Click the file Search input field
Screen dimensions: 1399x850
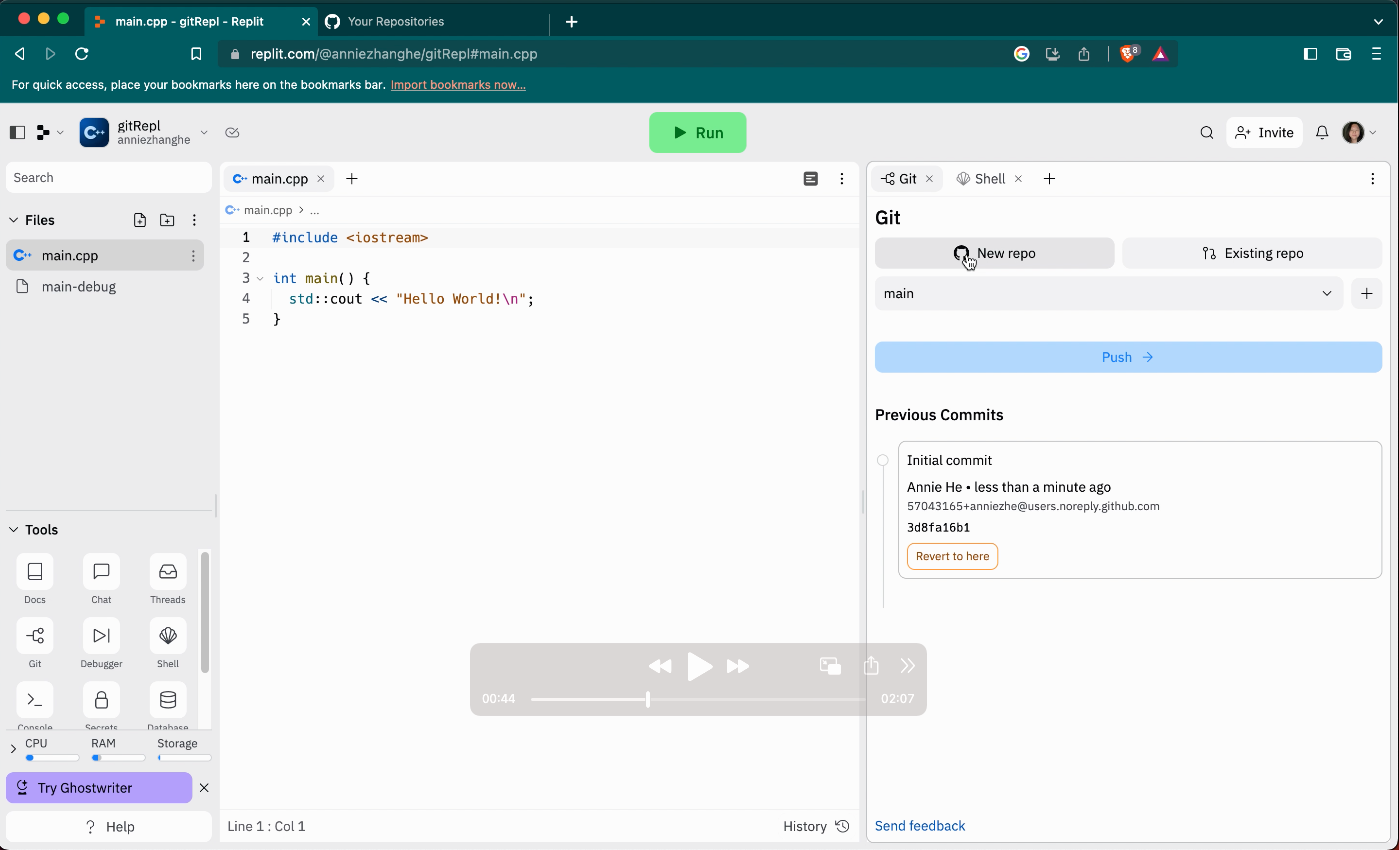tap(108, 177)
